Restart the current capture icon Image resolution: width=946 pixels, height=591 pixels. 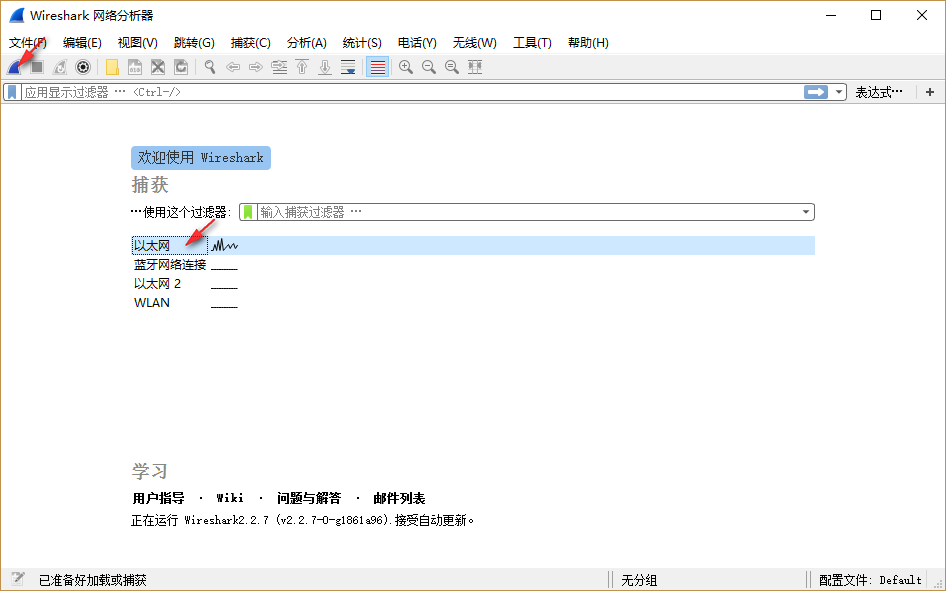click(60, 67)
